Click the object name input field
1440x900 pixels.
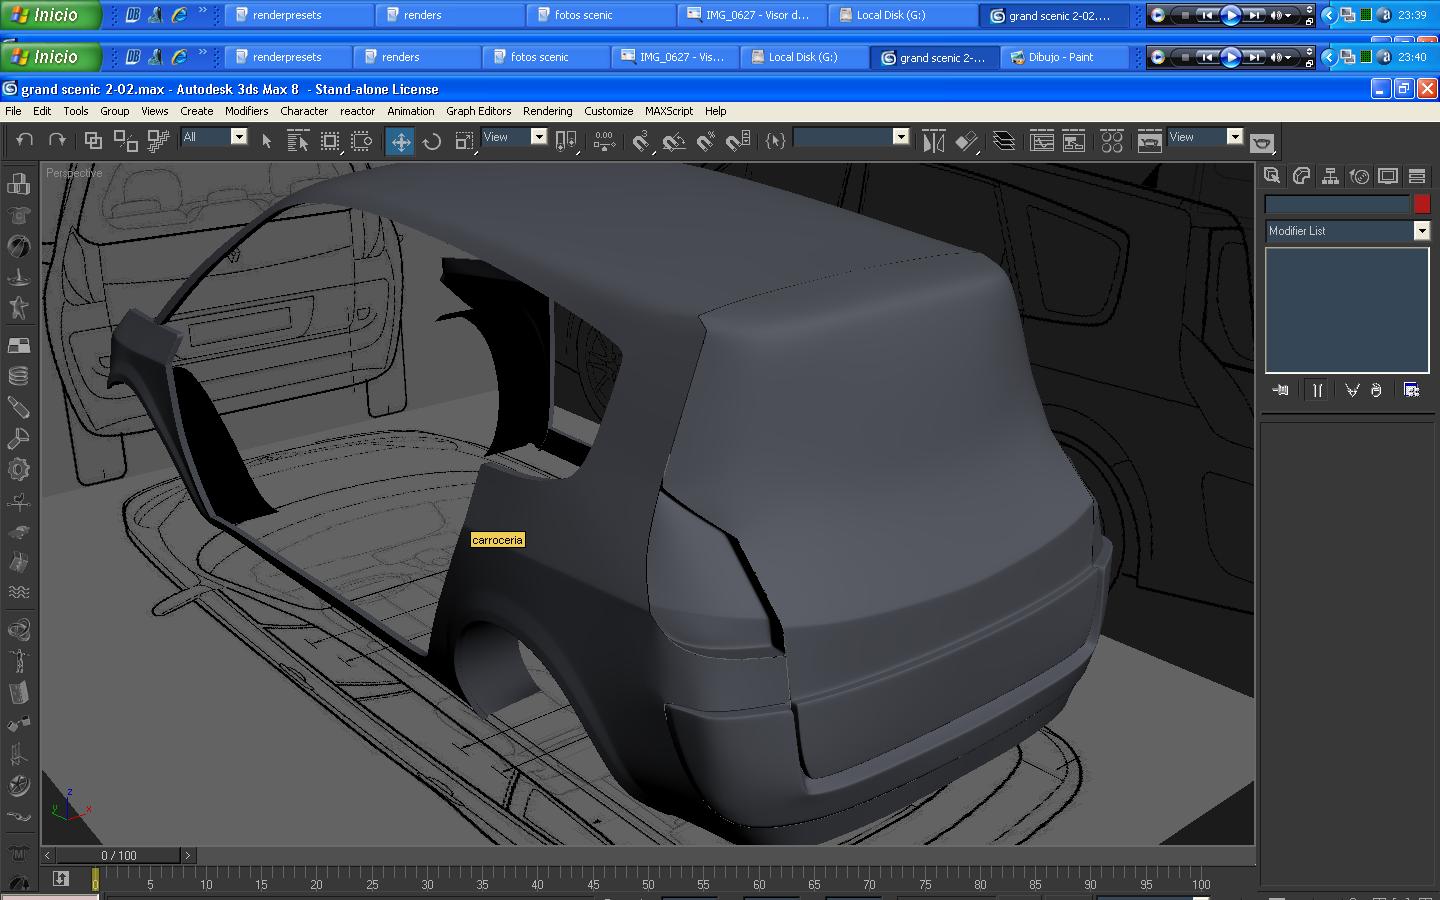click(1337, 204)
